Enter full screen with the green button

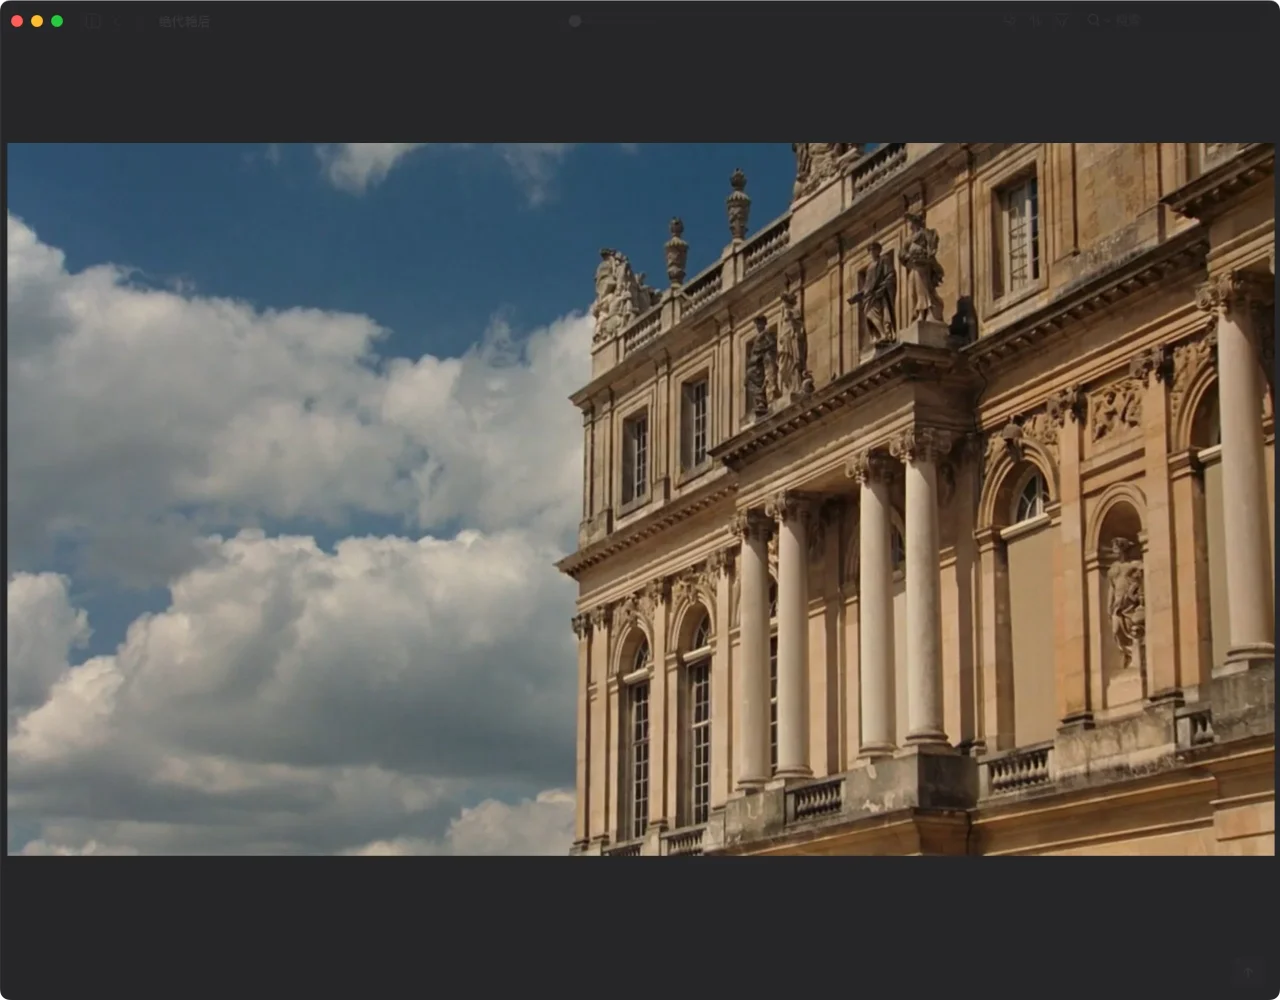[57, 21]
